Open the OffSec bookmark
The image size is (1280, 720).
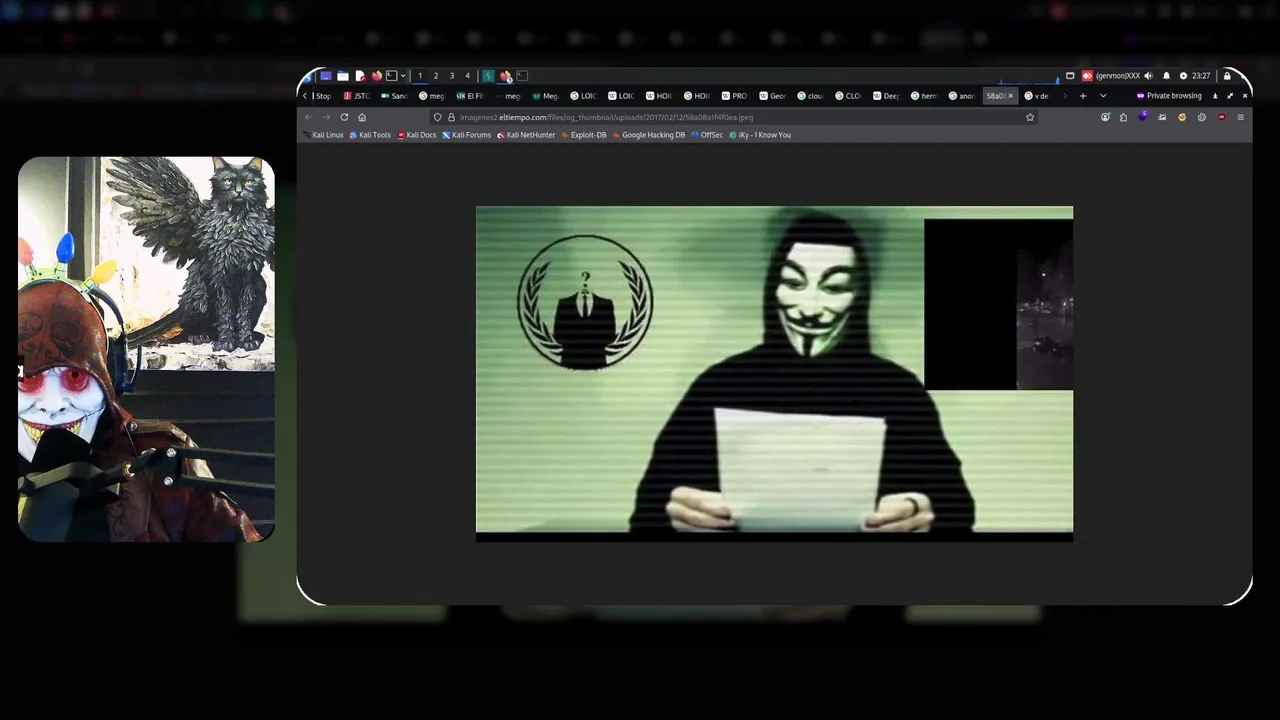tap(707, 135)
